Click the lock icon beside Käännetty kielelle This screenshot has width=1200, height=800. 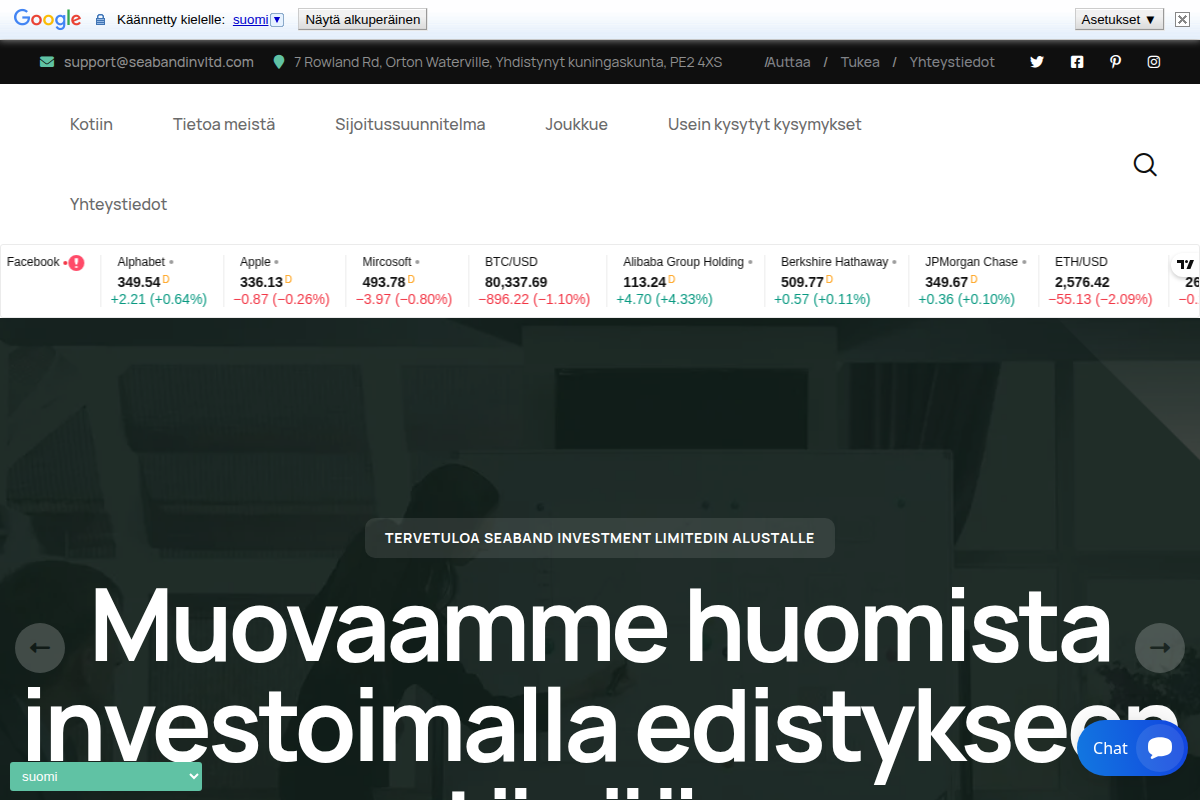click(100, 20)
